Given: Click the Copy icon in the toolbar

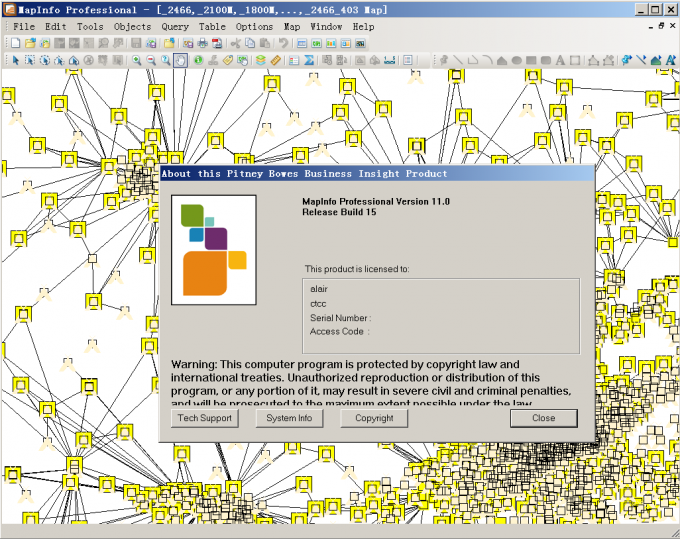Looking at the screenshot, I should pyautogui.click(x=250, y=43).
